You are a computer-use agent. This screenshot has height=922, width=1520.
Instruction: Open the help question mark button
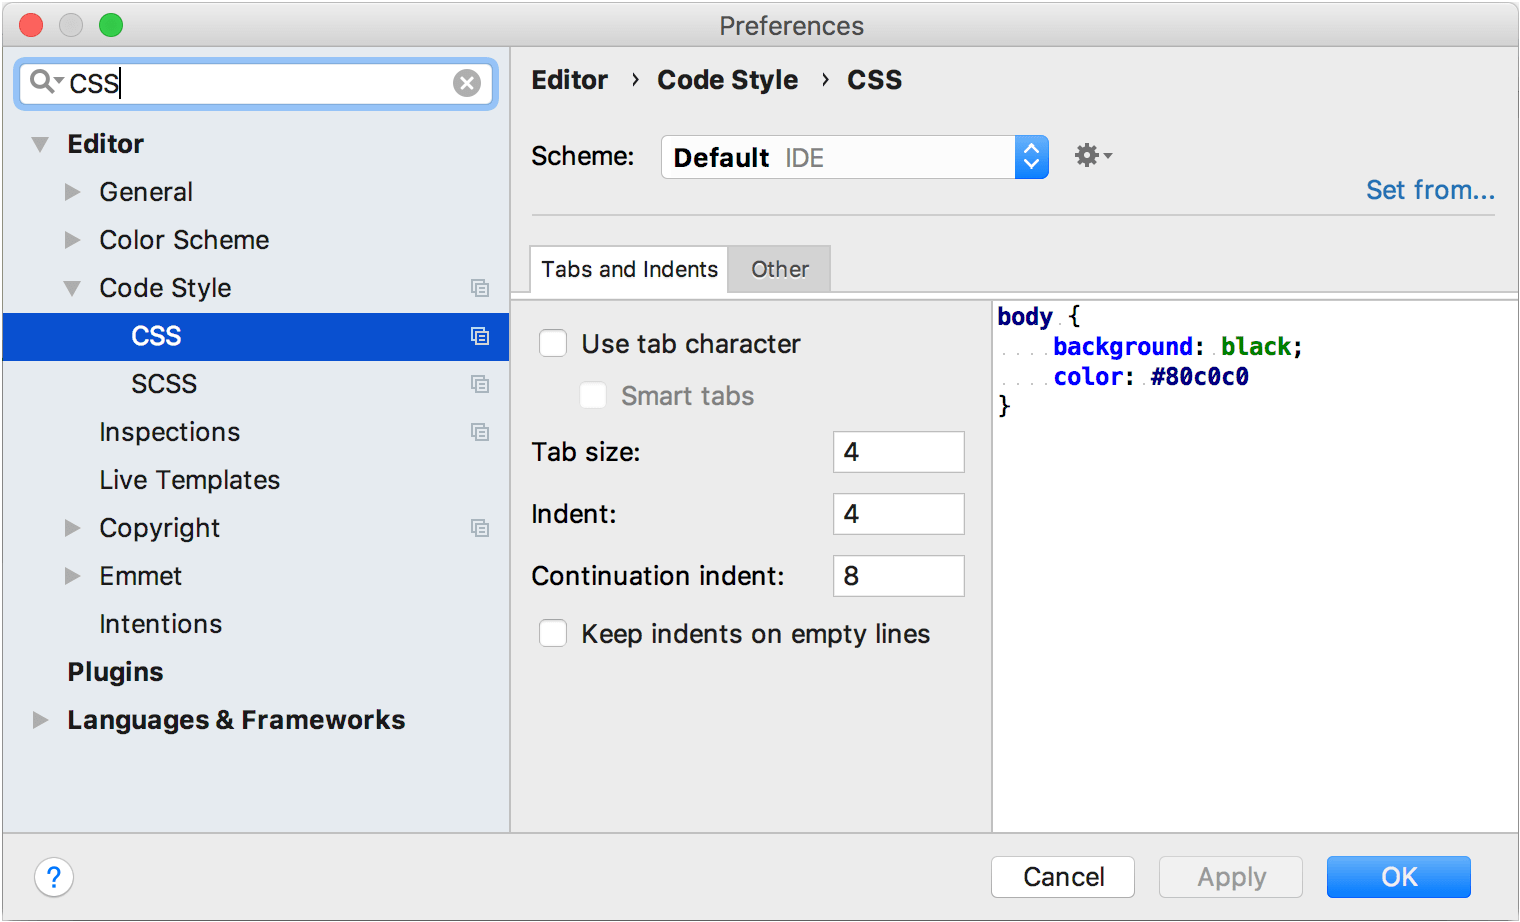click(53, 877)
